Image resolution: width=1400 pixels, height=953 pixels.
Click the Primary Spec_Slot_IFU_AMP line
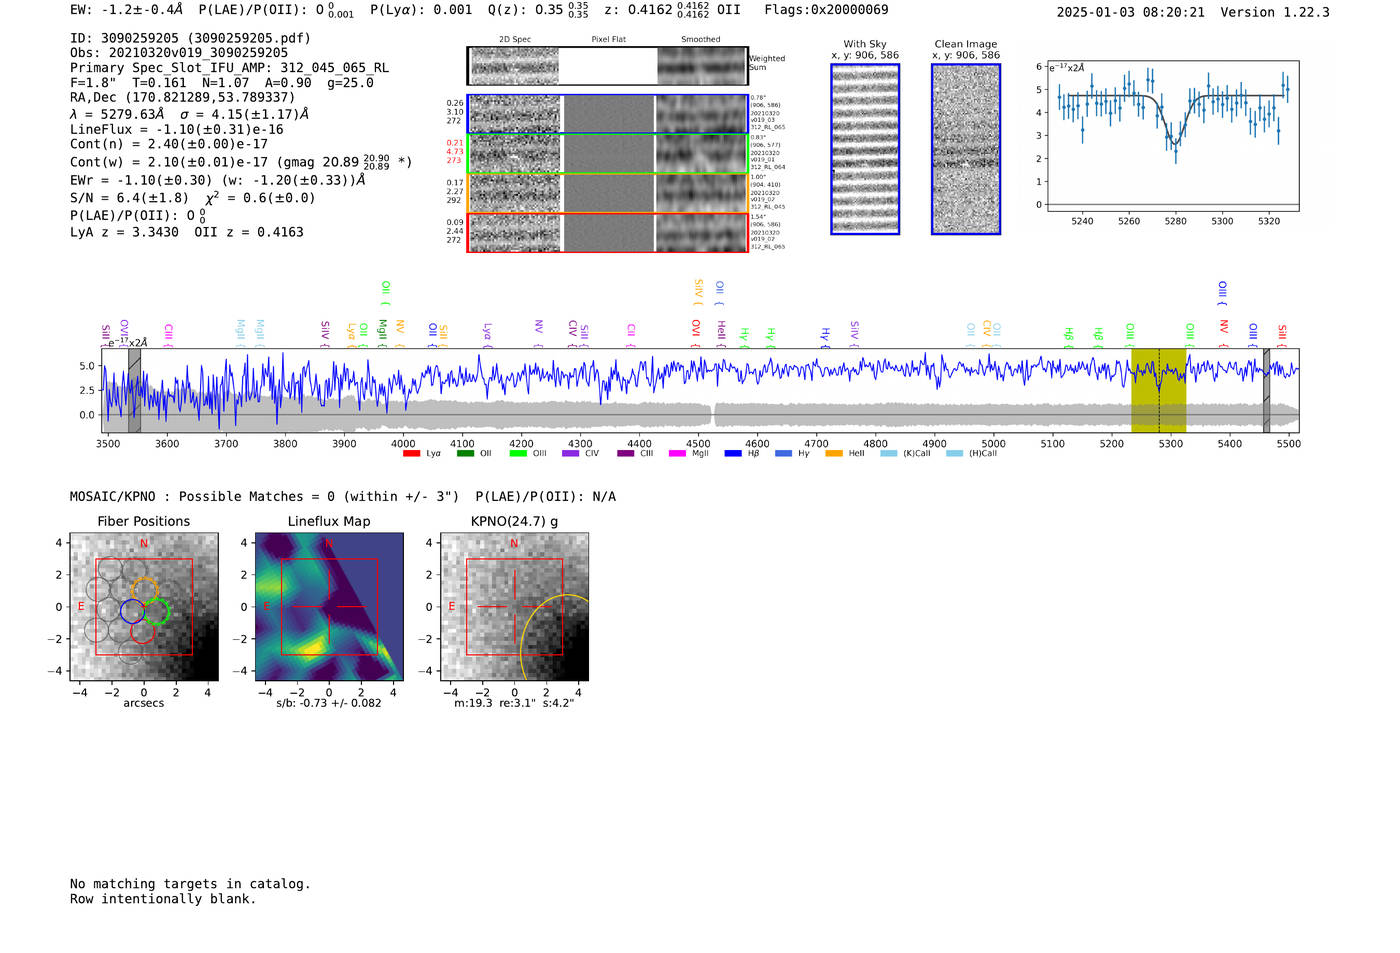pyautogui.click(x=230, y=68)
